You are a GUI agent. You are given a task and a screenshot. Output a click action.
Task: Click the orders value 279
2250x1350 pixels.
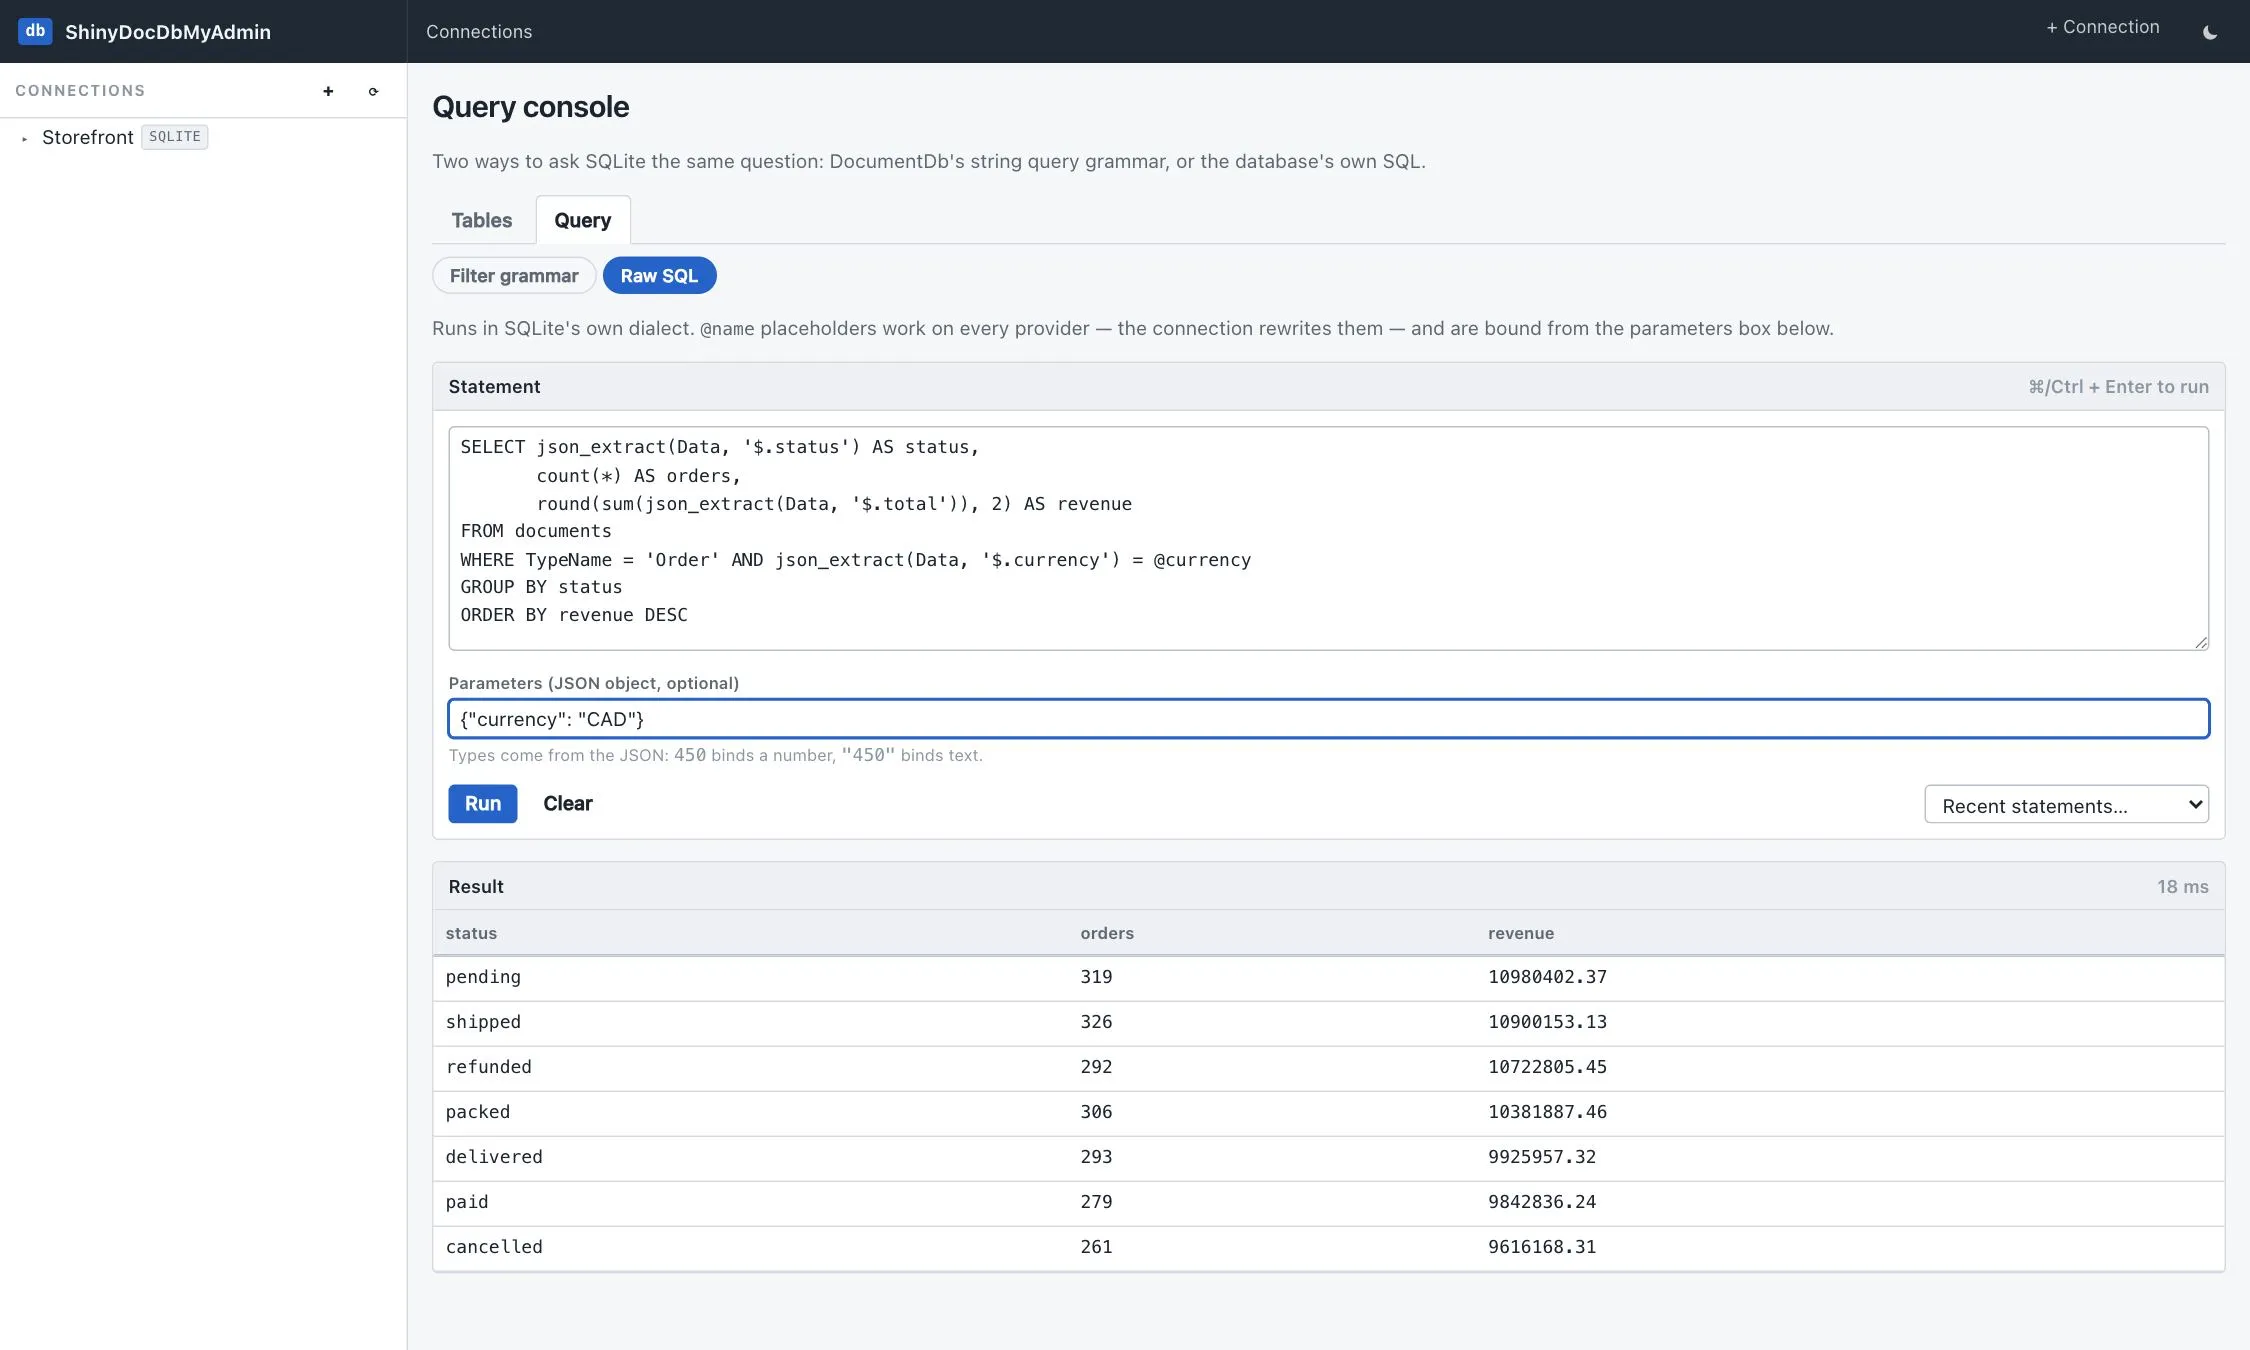click(x=1096, y=1202)
